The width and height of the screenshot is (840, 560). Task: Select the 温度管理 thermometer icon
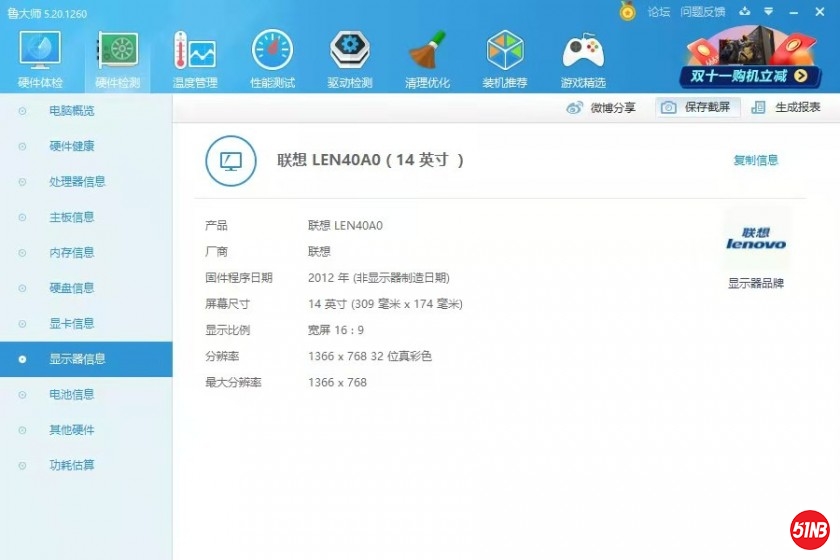pos(194,52)
